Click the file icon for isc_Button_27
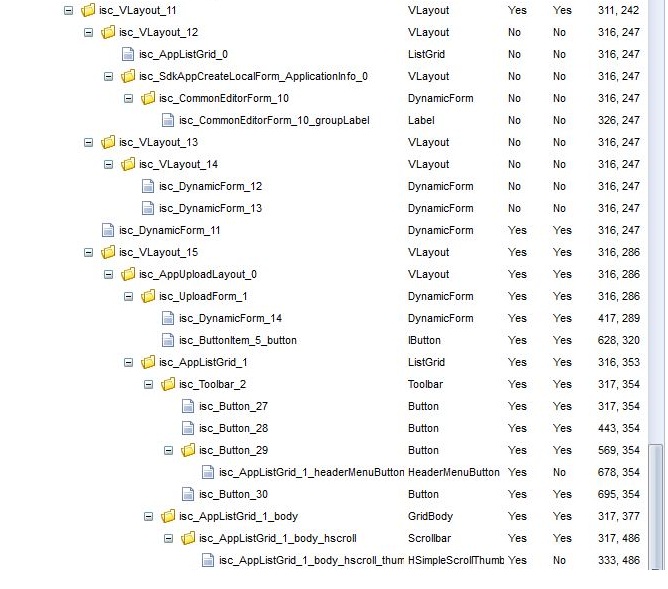This screenshot has width=668, height=589. [188, 406]
